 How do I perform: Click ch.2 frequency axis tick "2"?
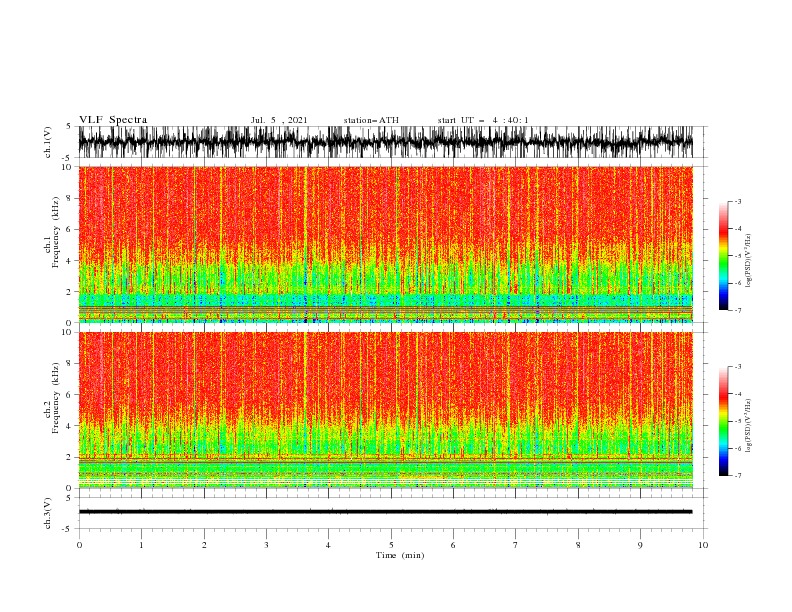coord(70,457)
